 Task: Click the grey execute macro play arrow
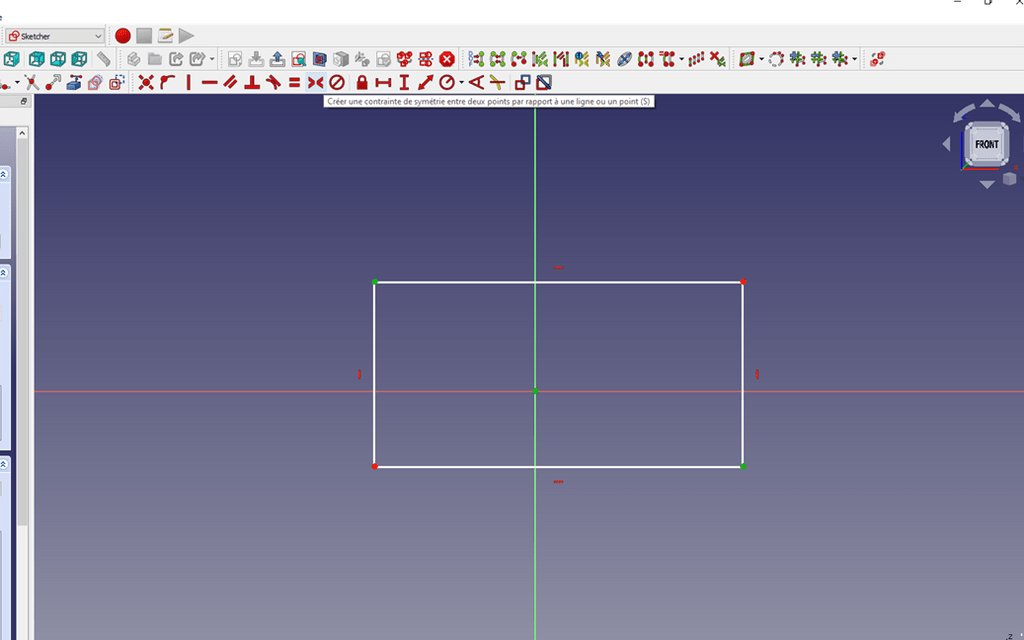186,36
